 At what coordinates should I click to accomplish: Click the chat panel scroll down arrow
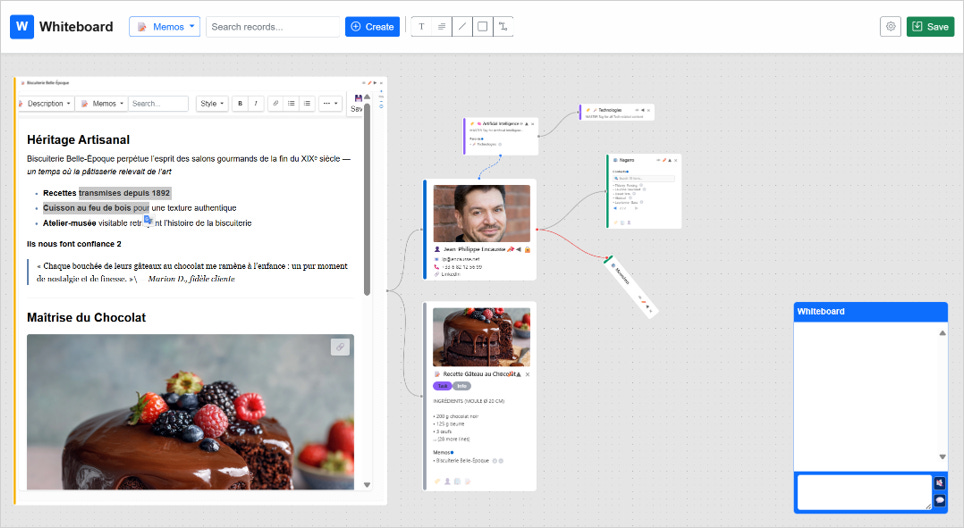click(942, 457)
